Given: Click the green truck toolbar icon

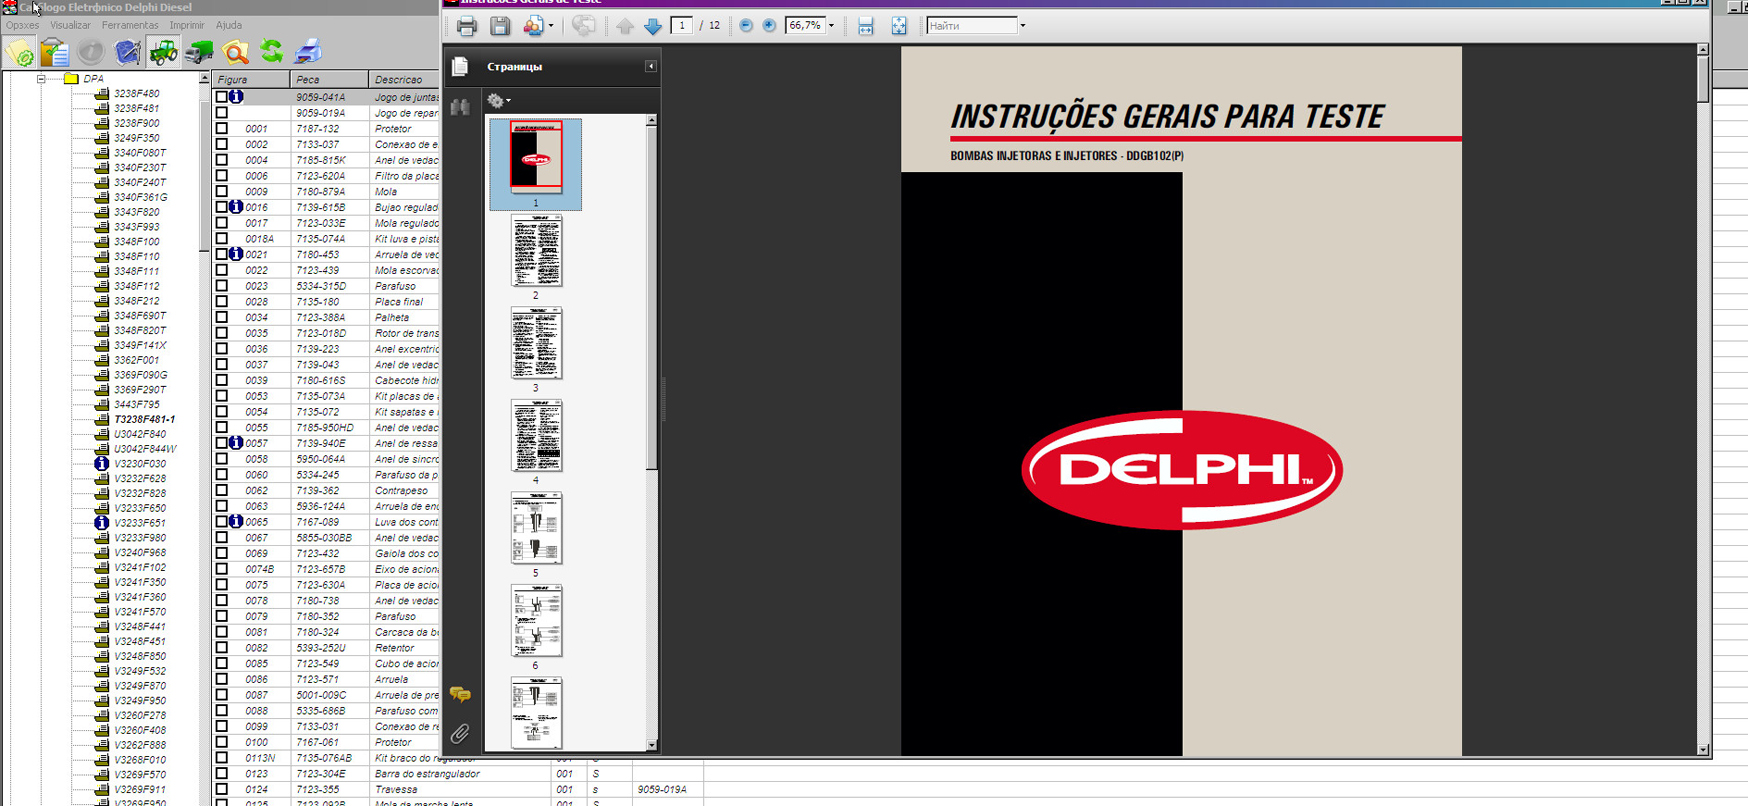Looking at the screenshot, I should point(199,51).
